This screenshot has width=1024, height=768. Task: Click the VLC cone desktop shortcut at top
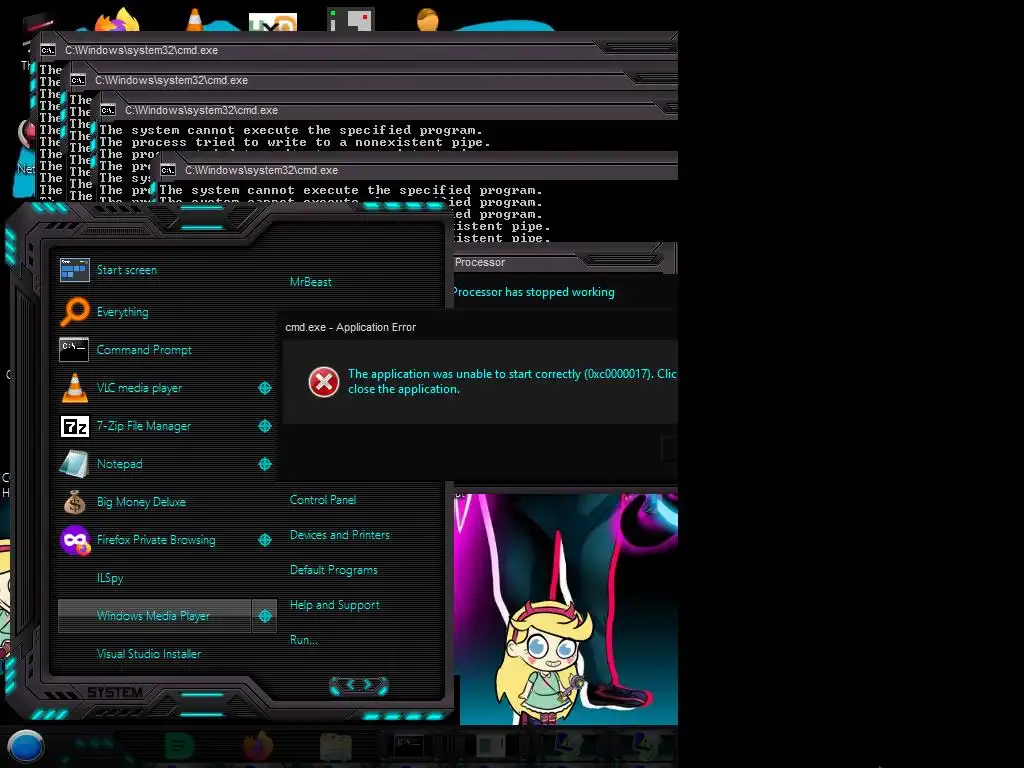coord(195,20)
